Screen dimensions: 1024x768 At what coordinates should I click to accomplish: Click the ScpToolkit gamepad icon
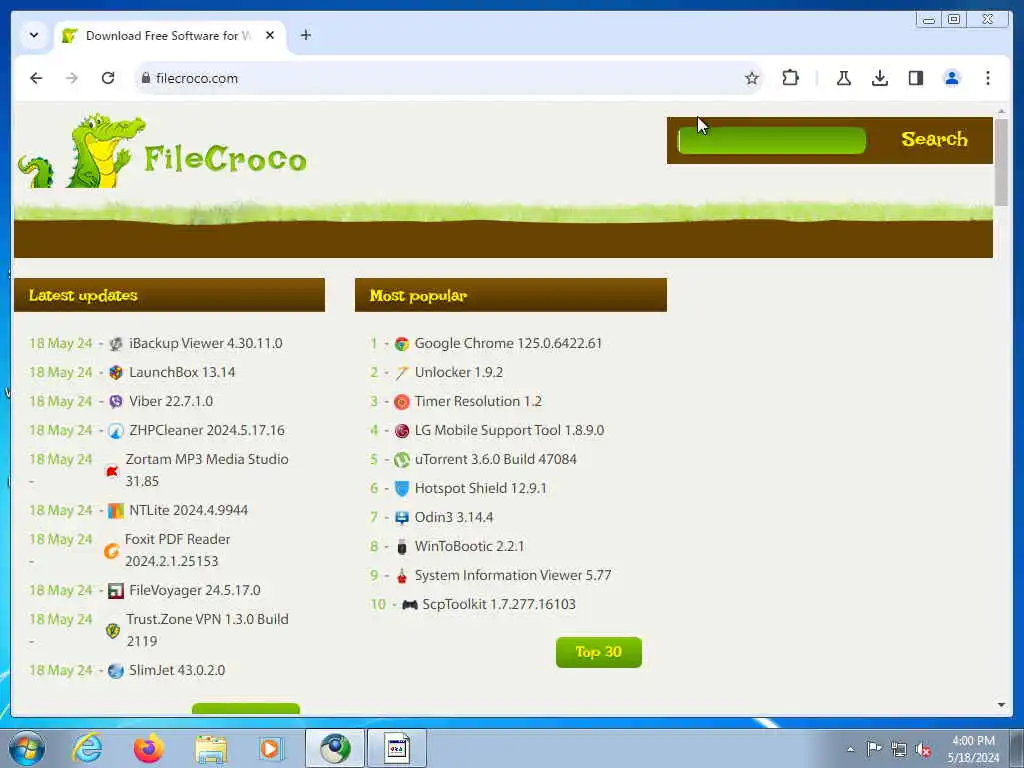(409, 605)
